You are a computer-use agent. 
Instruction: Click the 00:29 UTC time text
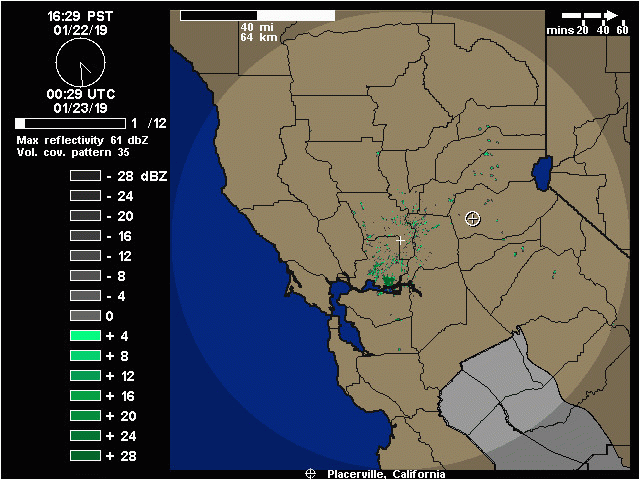(81, 95)
